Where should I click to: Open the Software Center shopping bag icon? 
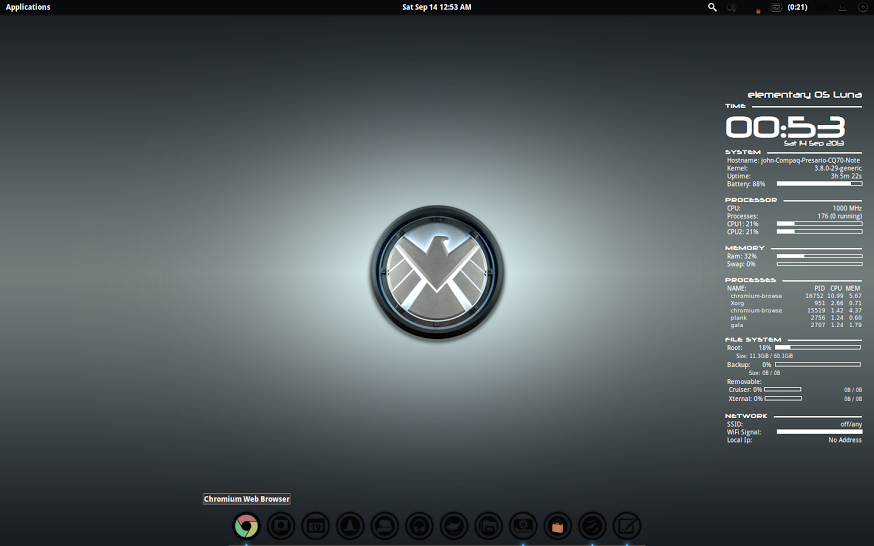(x=557, y=525)
